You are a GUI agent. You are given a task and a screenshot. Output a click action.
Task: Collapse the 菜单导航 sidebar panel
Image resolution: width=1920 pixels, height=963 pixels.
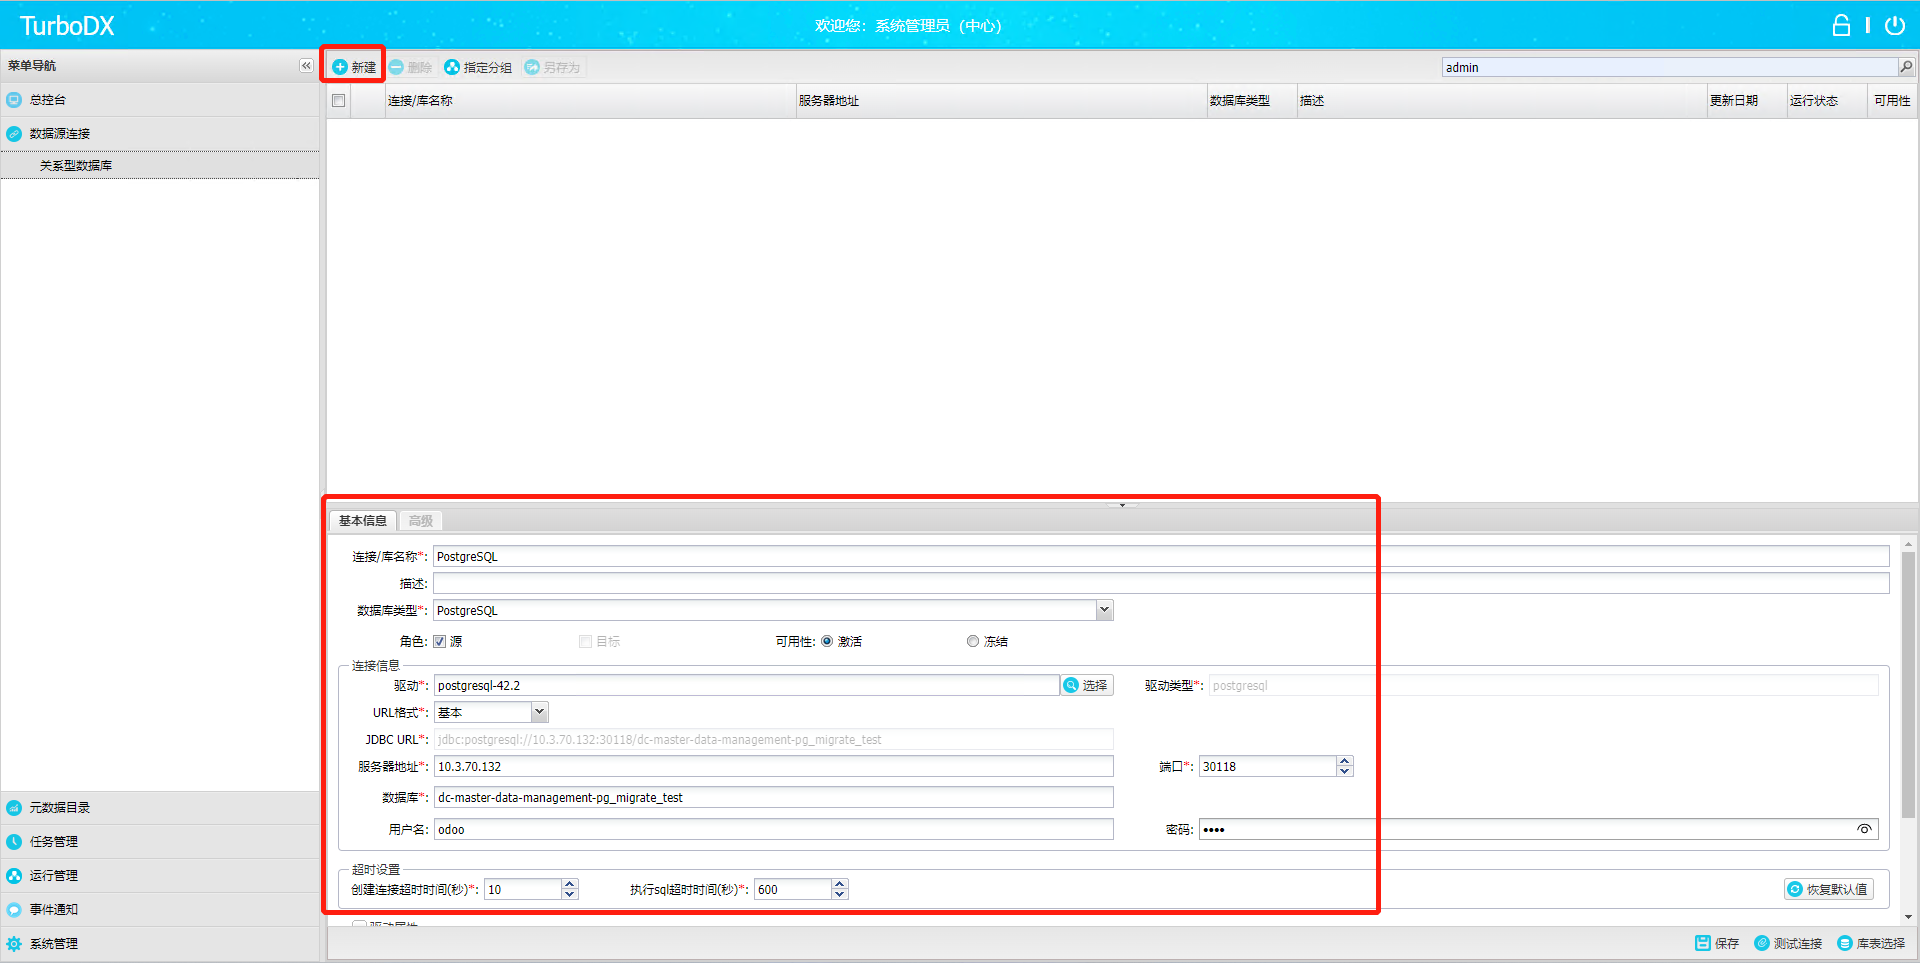(x=306, y=66)
